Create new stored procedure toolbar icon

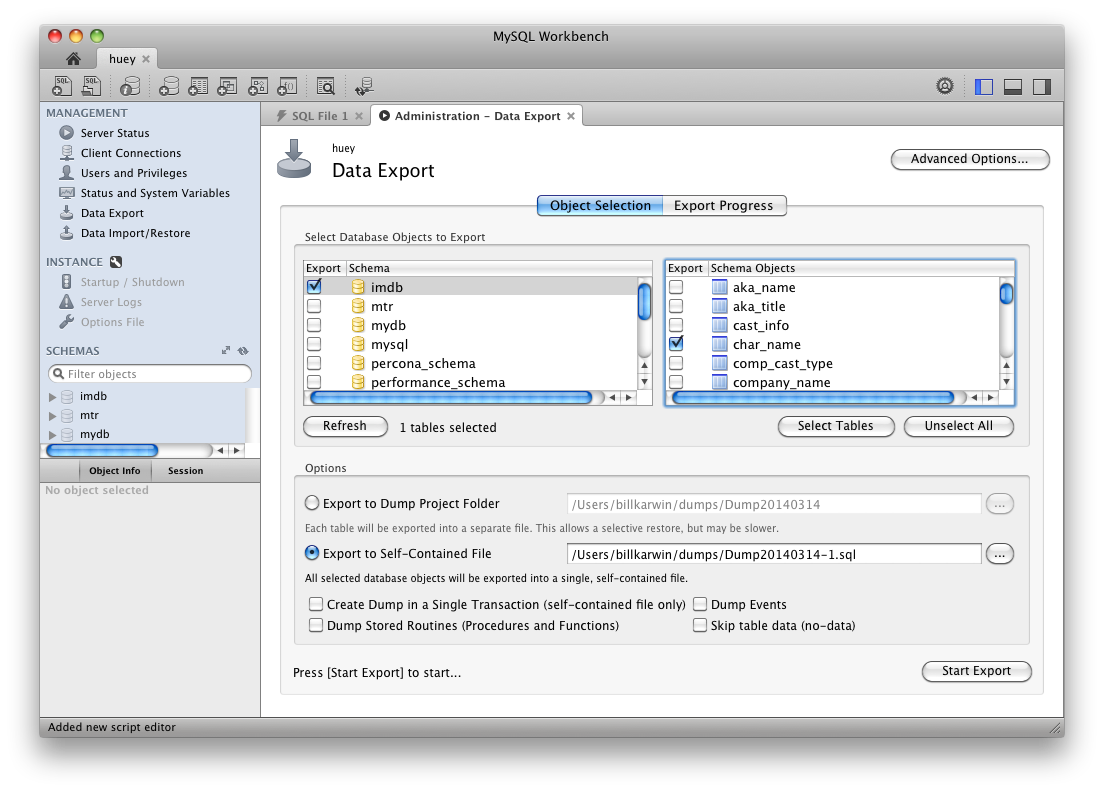point(258,86)
